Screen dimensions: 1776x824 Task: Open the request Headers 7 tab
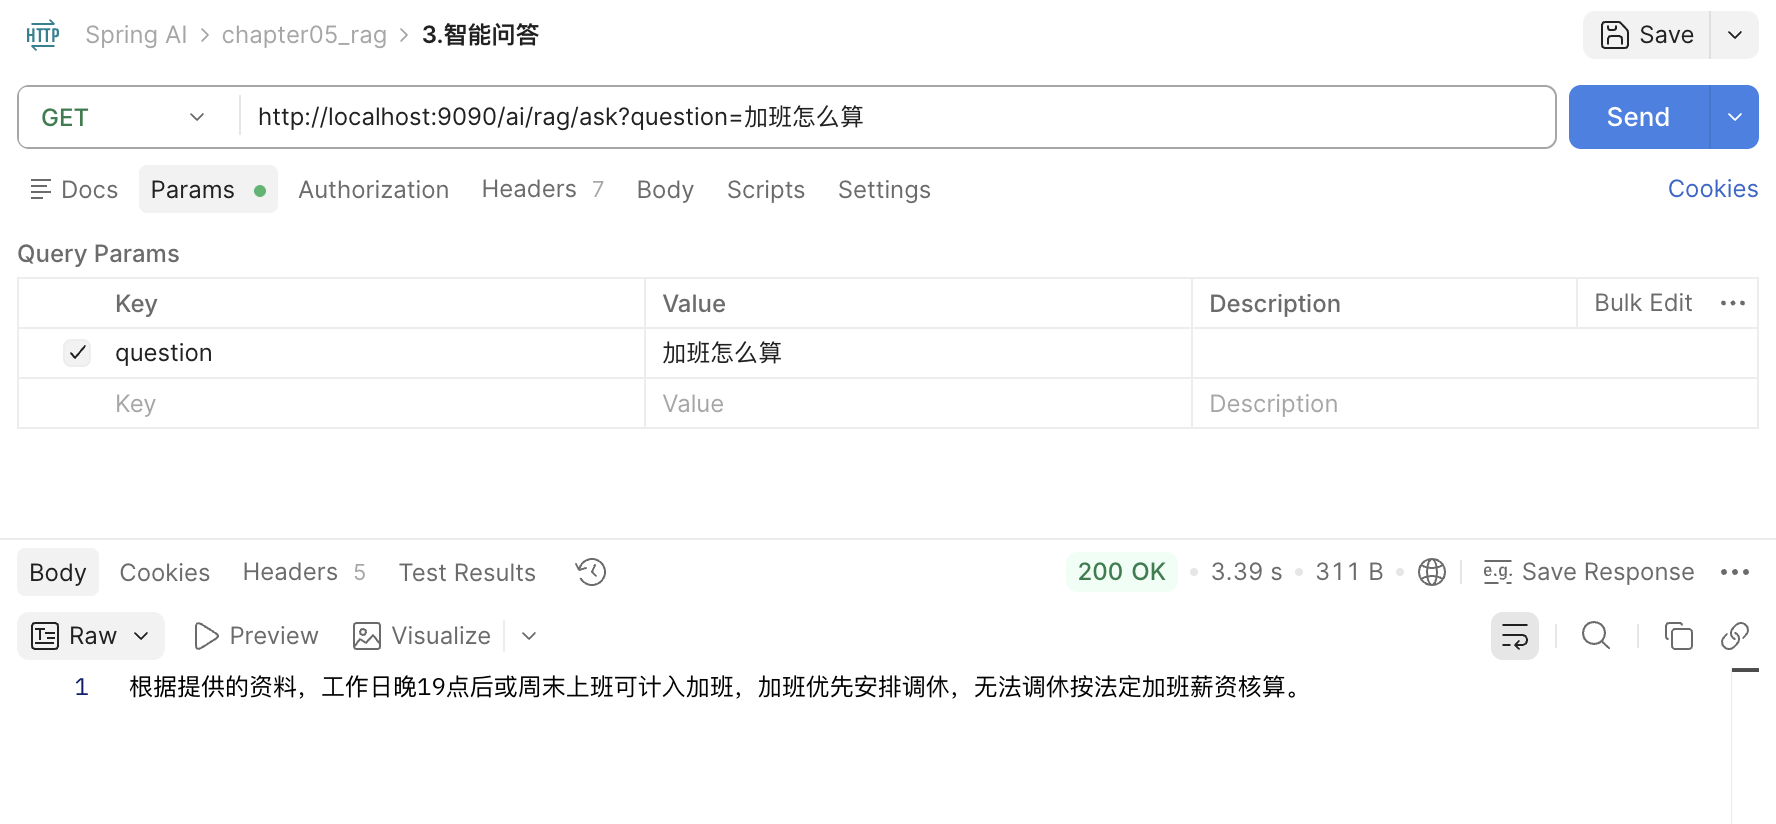pyautogui.click(x=542, y=189)
